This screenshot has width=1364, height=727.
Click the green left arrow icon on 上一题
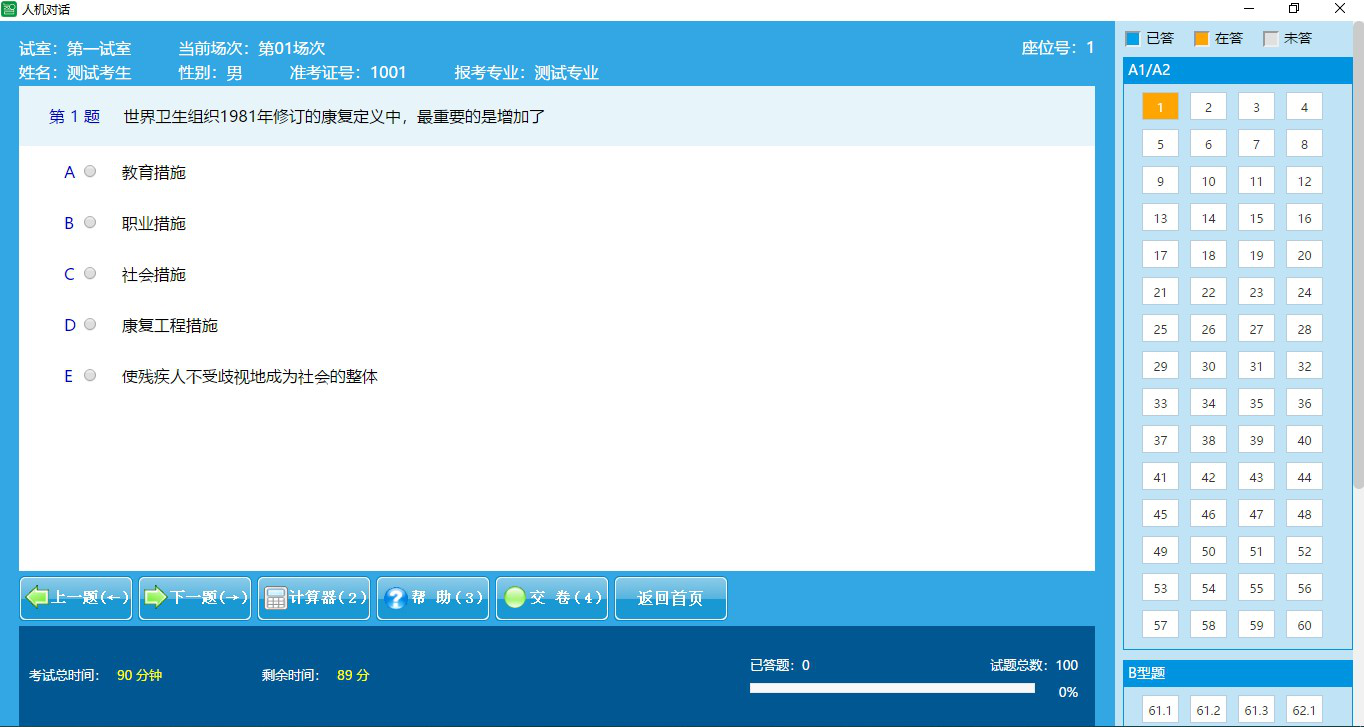(x=37, y=598)
